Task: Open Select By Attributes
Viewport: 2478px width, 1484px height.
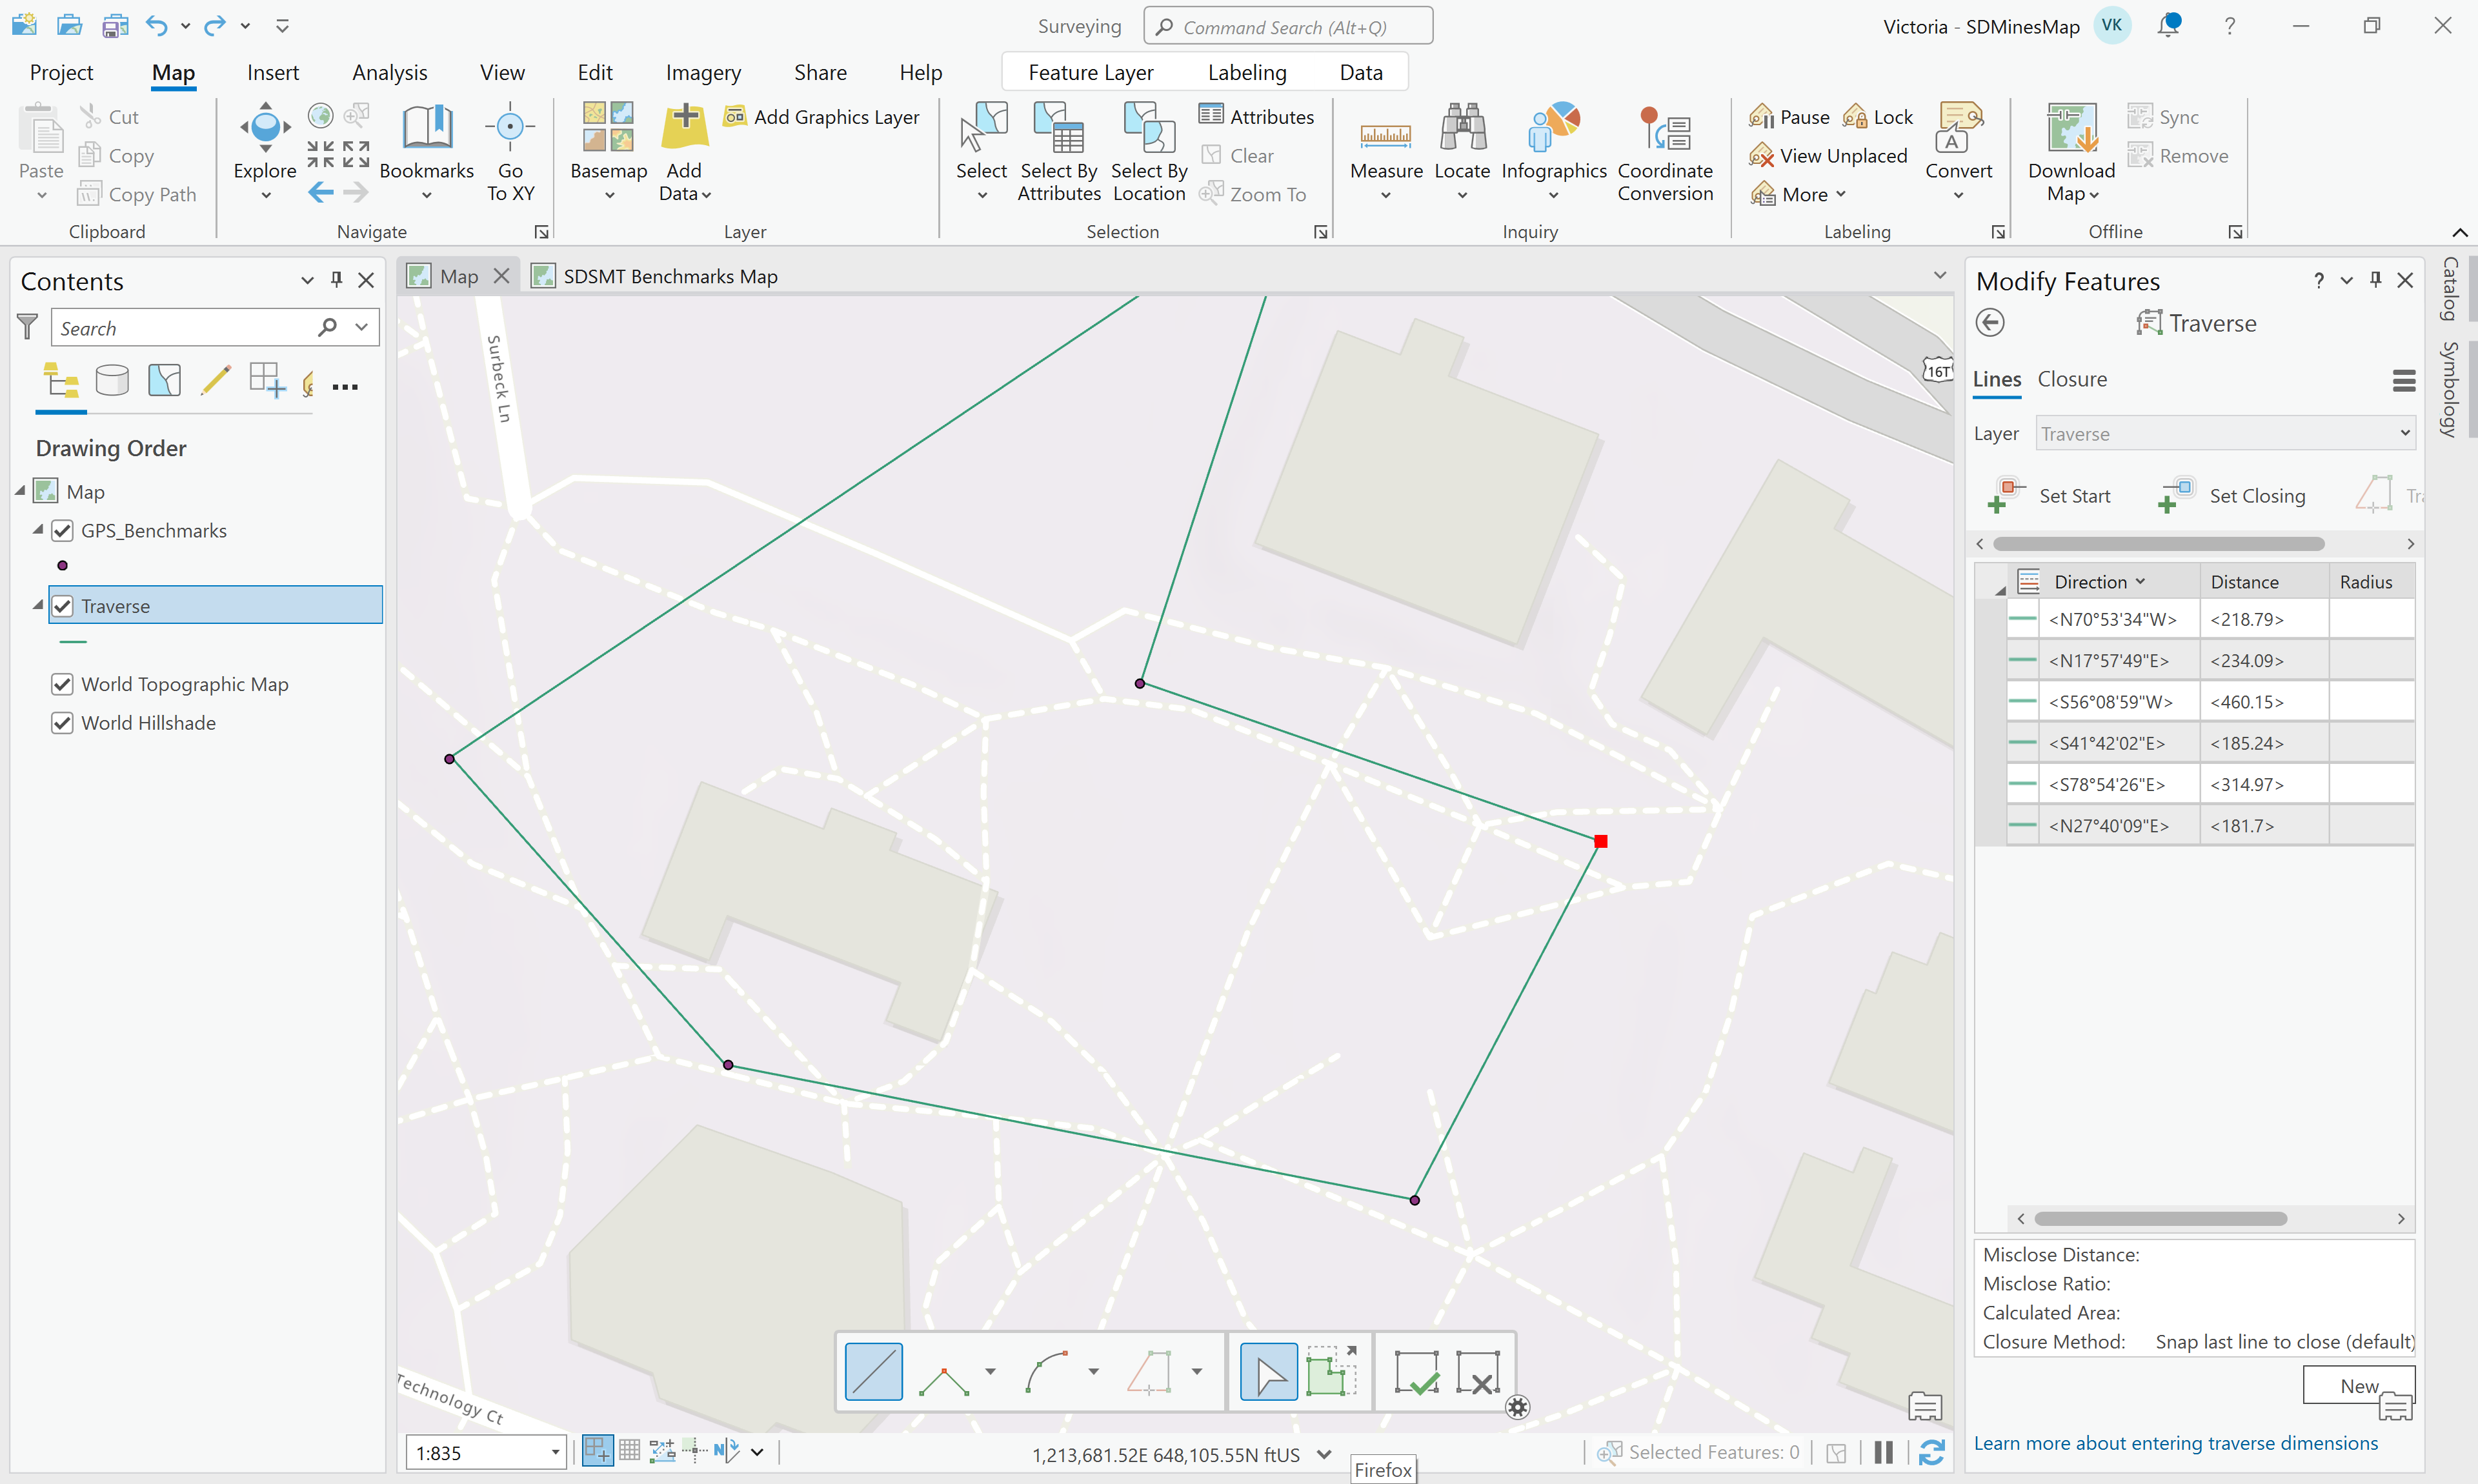Action: pyautogui.click(x=1059, y=150)
